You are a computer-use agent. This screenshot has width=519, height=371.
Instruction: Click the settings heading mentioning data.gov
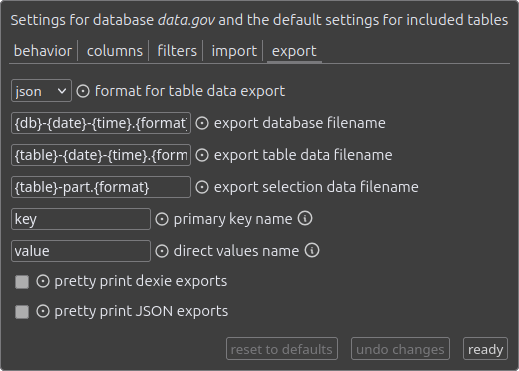(259, 20)
